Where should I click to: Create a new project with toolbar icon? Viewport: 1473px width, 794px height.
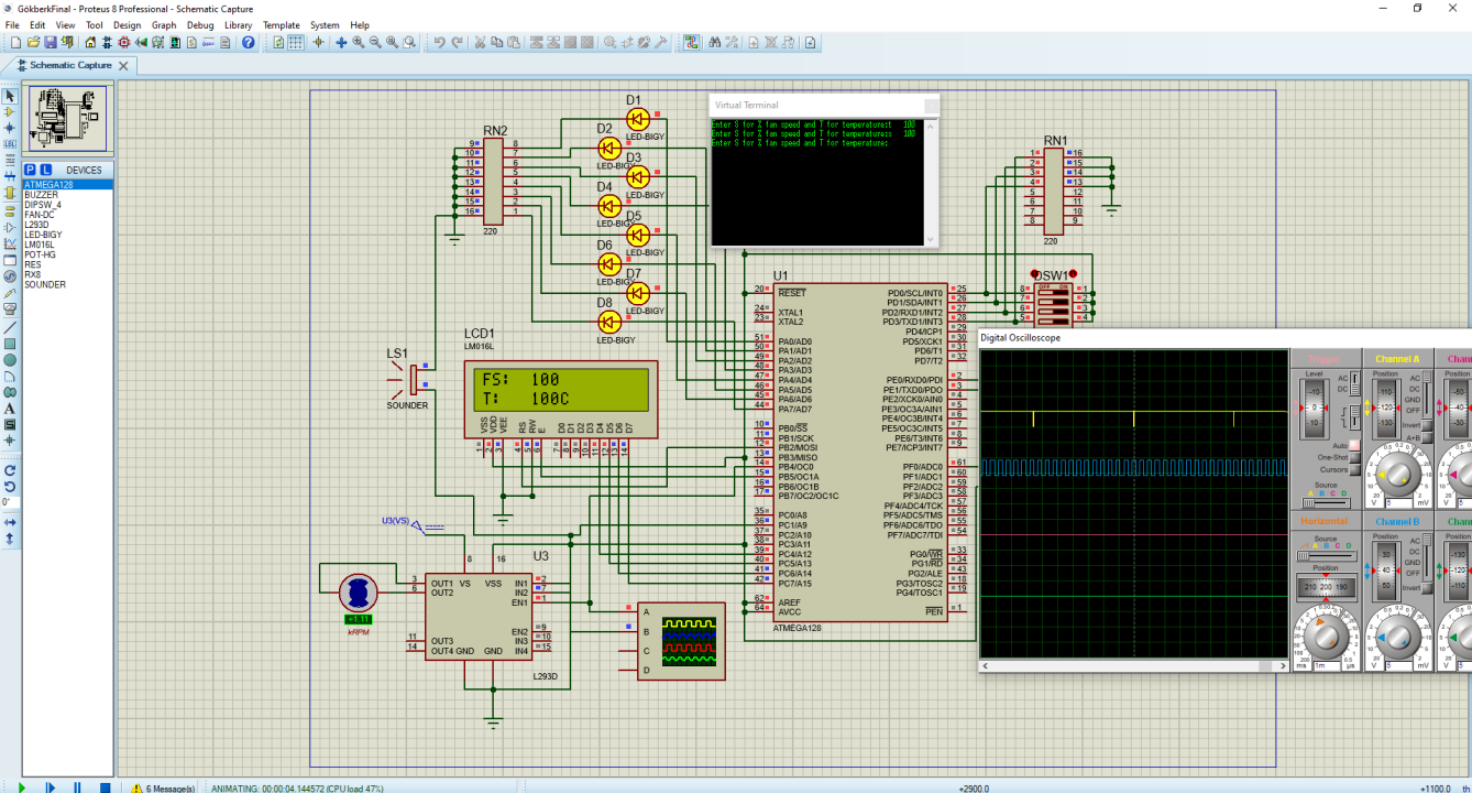coord(15,42)
